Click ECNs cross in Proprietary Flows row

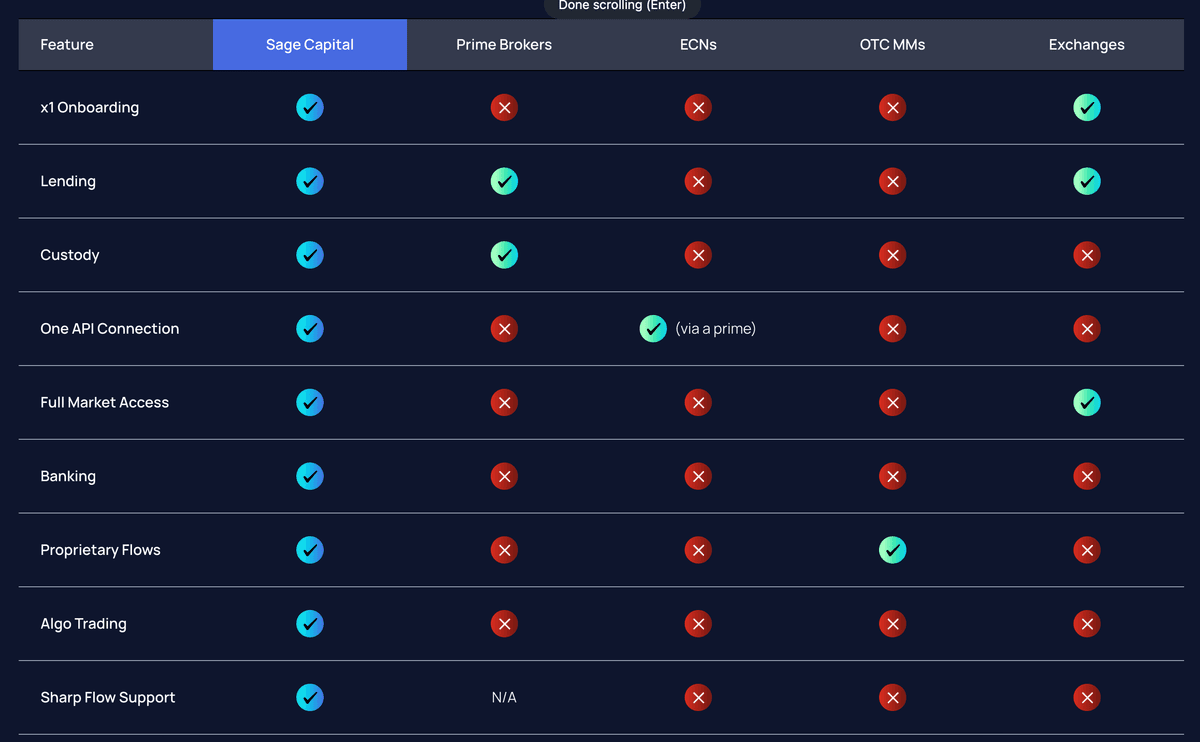pyautogui.click(x=698, y=550)
